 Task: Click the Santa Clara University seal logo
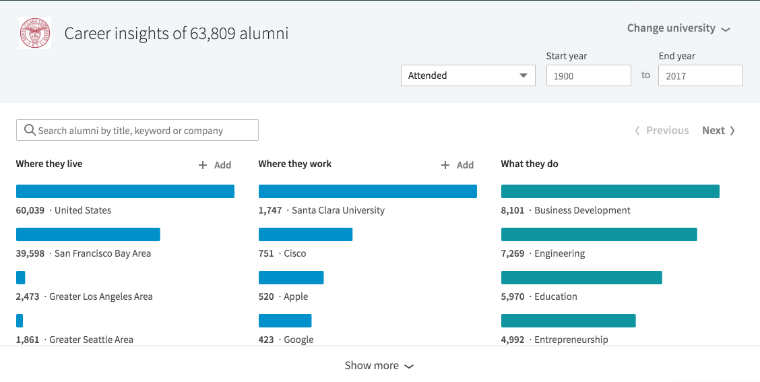coord(35,33)
